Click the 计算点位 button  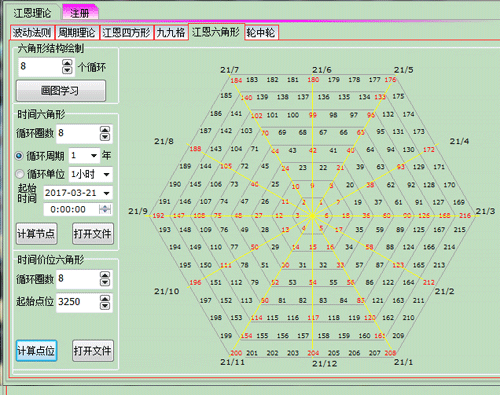click(36, 351)
